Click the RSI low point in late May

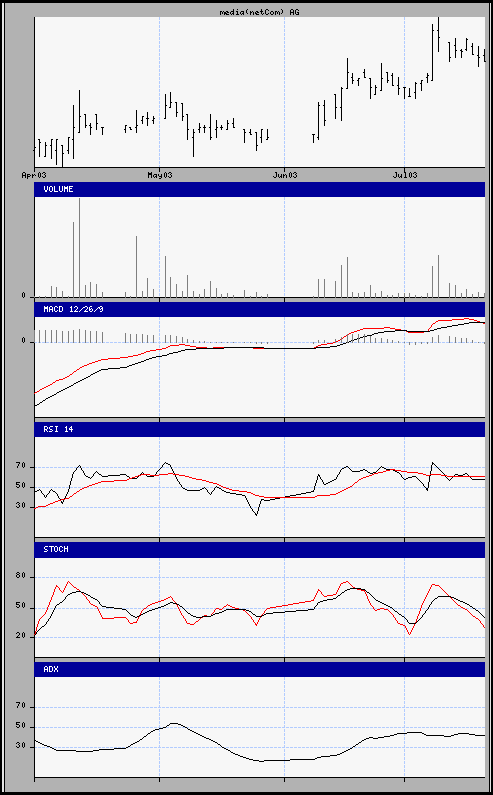pos(257,515)
